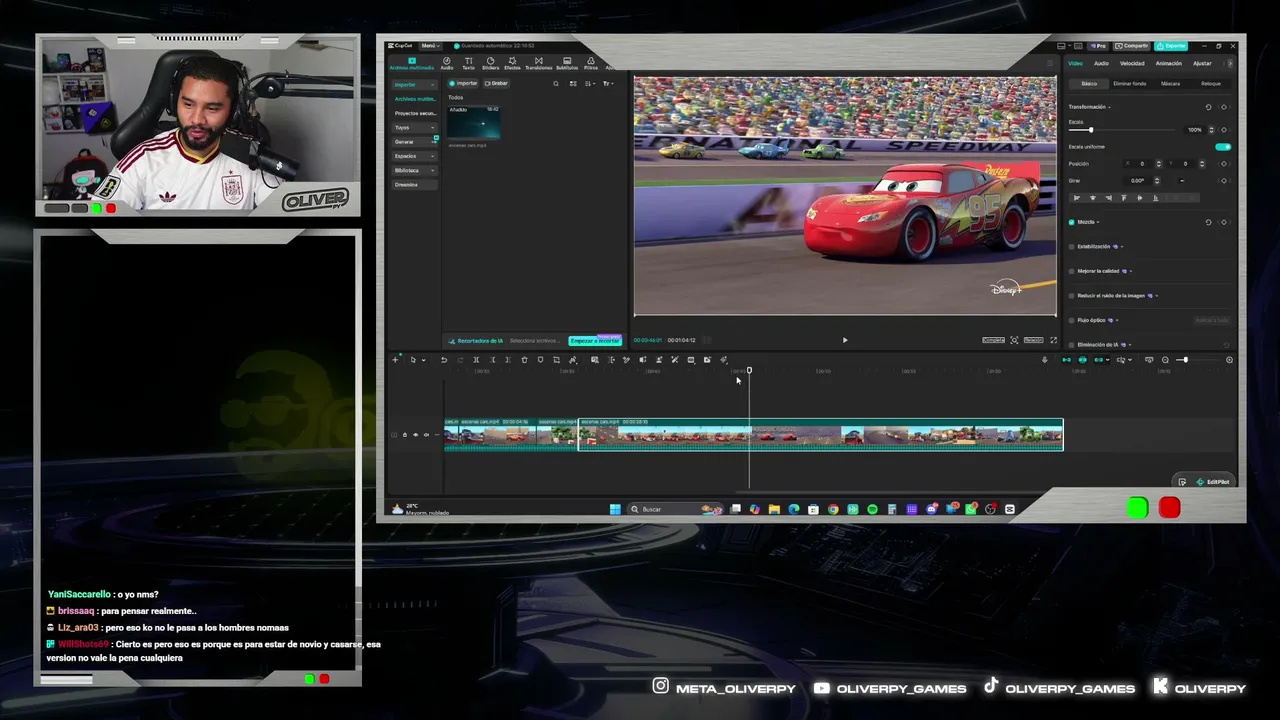Click the Compartir button

tap(1134, 46)
